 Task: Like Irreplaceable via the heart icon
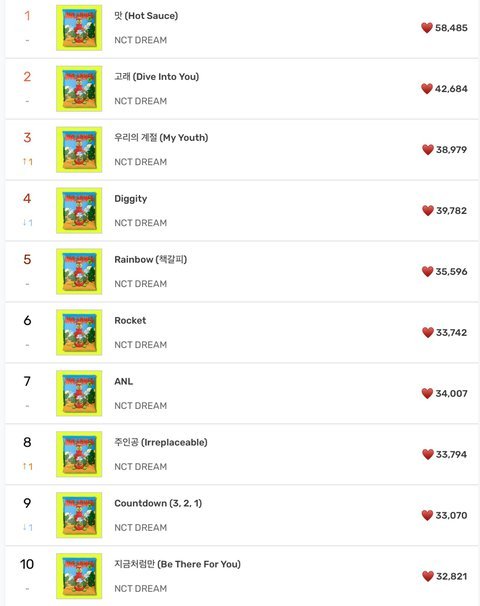(x=428, y=454)
